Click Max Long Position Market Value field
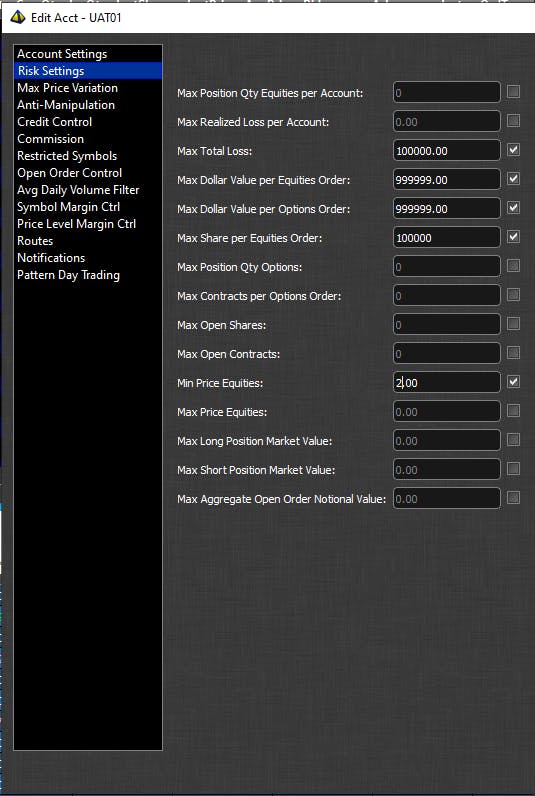 click(x=447, y=440)
